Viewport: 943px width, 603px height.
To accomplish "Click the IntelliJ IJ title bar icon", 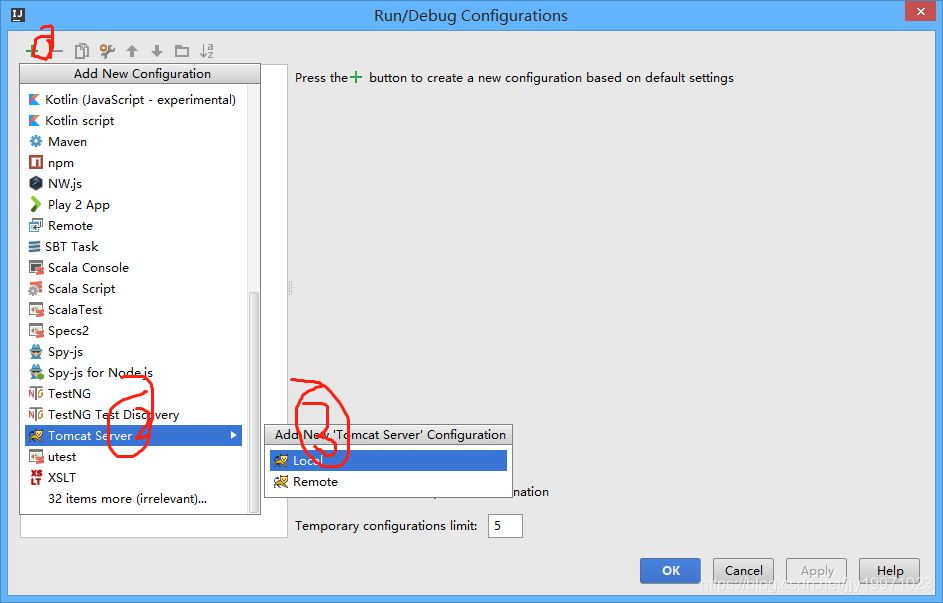I will [18, 14].
